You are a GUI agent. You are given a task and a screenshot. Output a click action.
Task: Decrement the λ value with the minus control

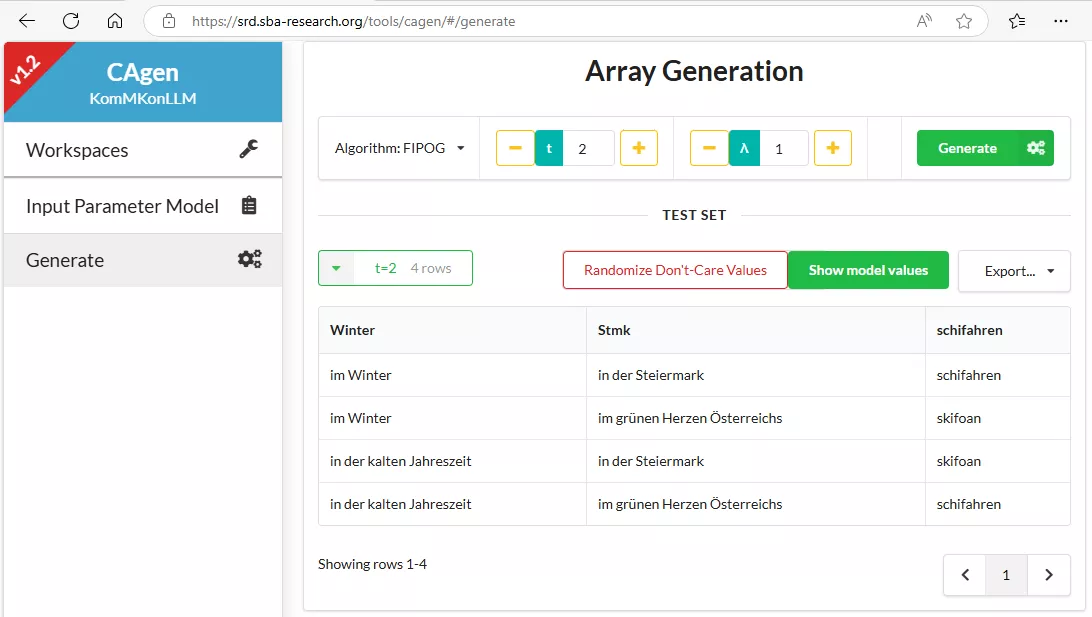(x=709, y=147)
